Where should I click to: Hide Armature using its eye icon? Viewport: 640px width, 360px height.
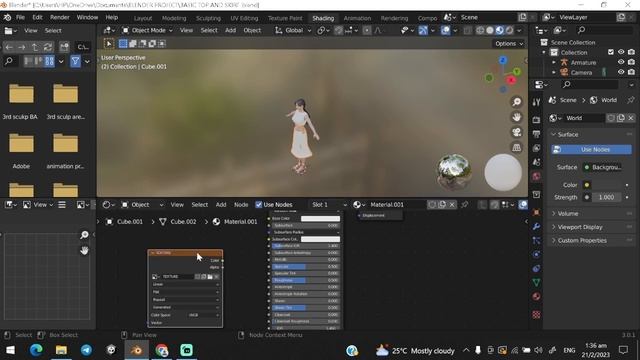tap(621, 62)
